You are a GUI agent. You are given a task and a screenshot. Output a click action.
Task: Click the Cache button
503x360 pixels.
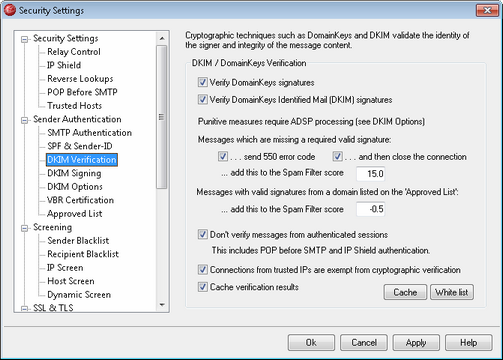[405, 292]
